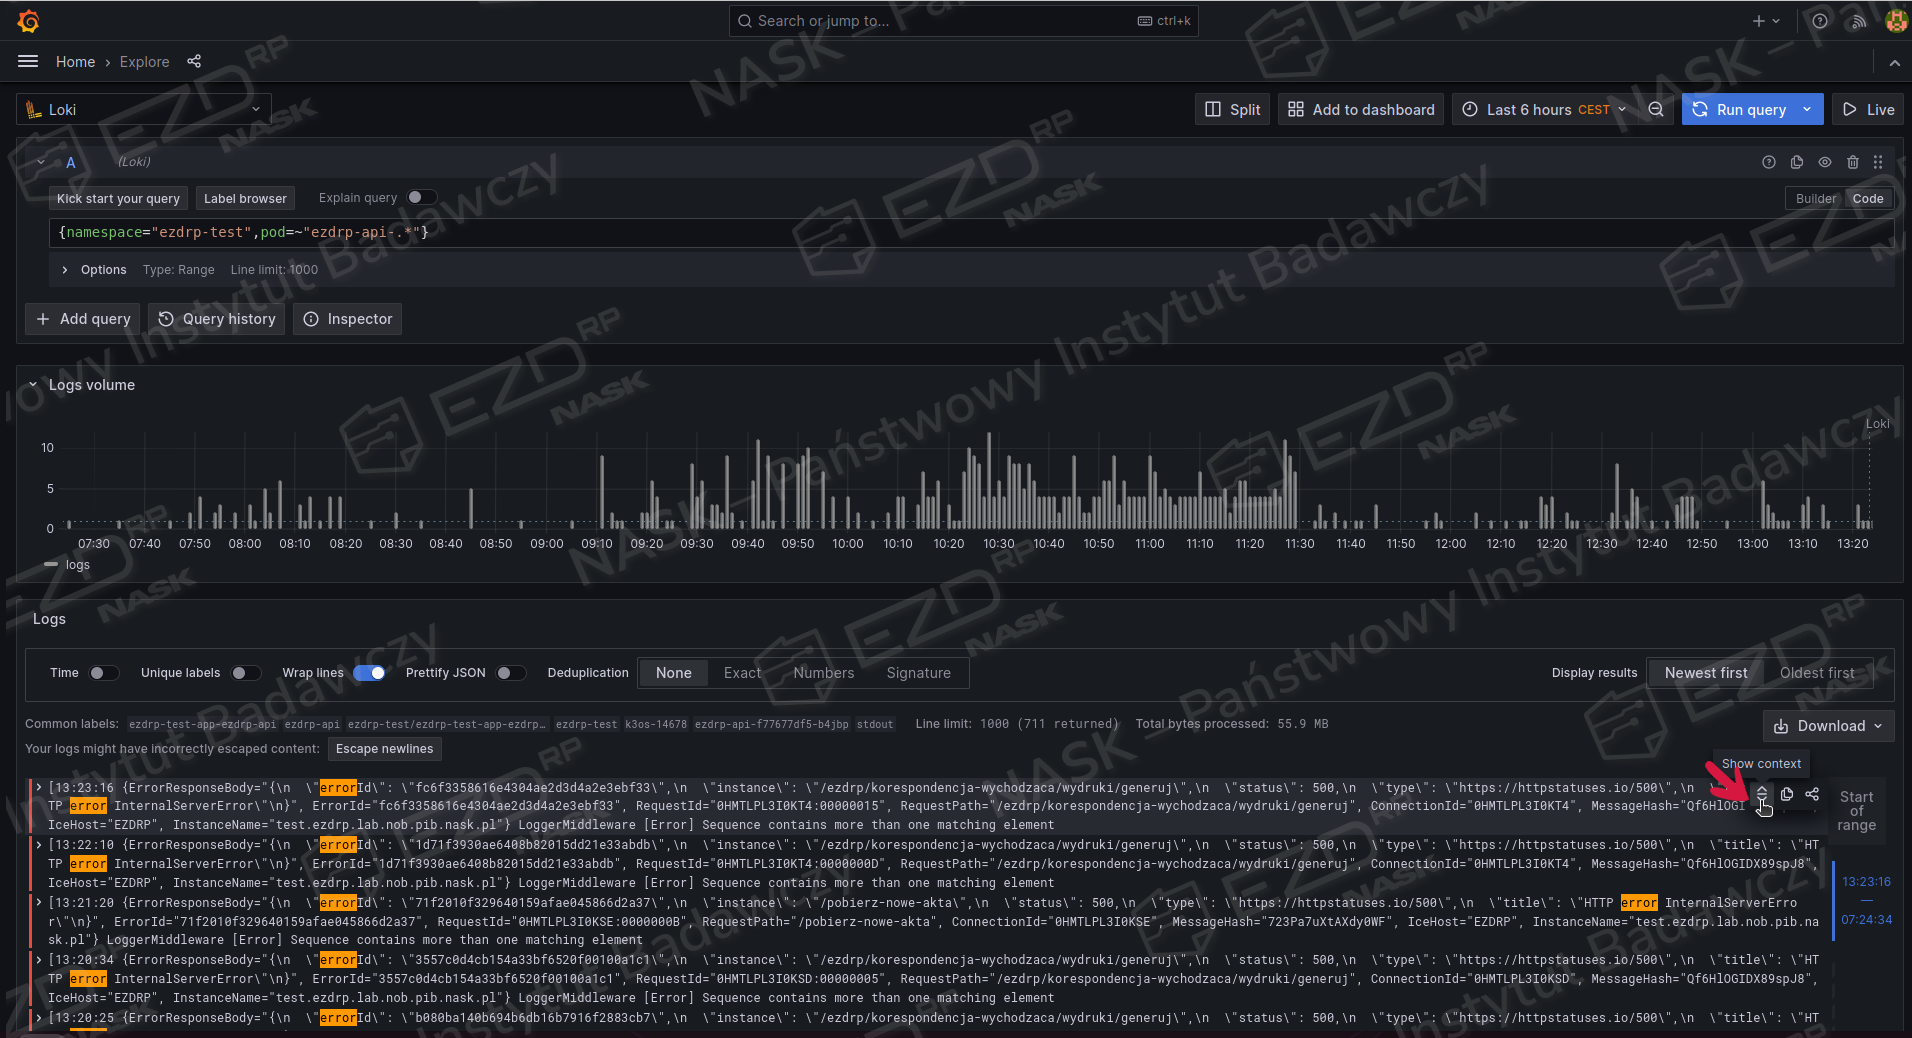Click the zoom out time range icon
Viewport: 1912px width, 1038px height.
(1656, 110)
